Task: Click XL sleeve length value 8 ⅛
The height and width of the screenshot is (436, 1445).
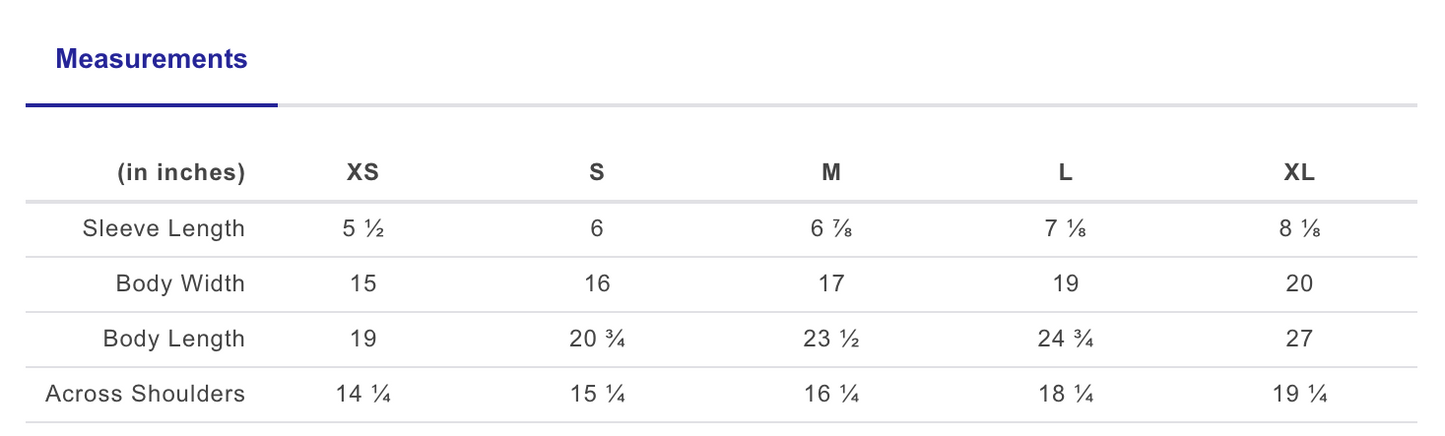Action: pos(1299,229)
